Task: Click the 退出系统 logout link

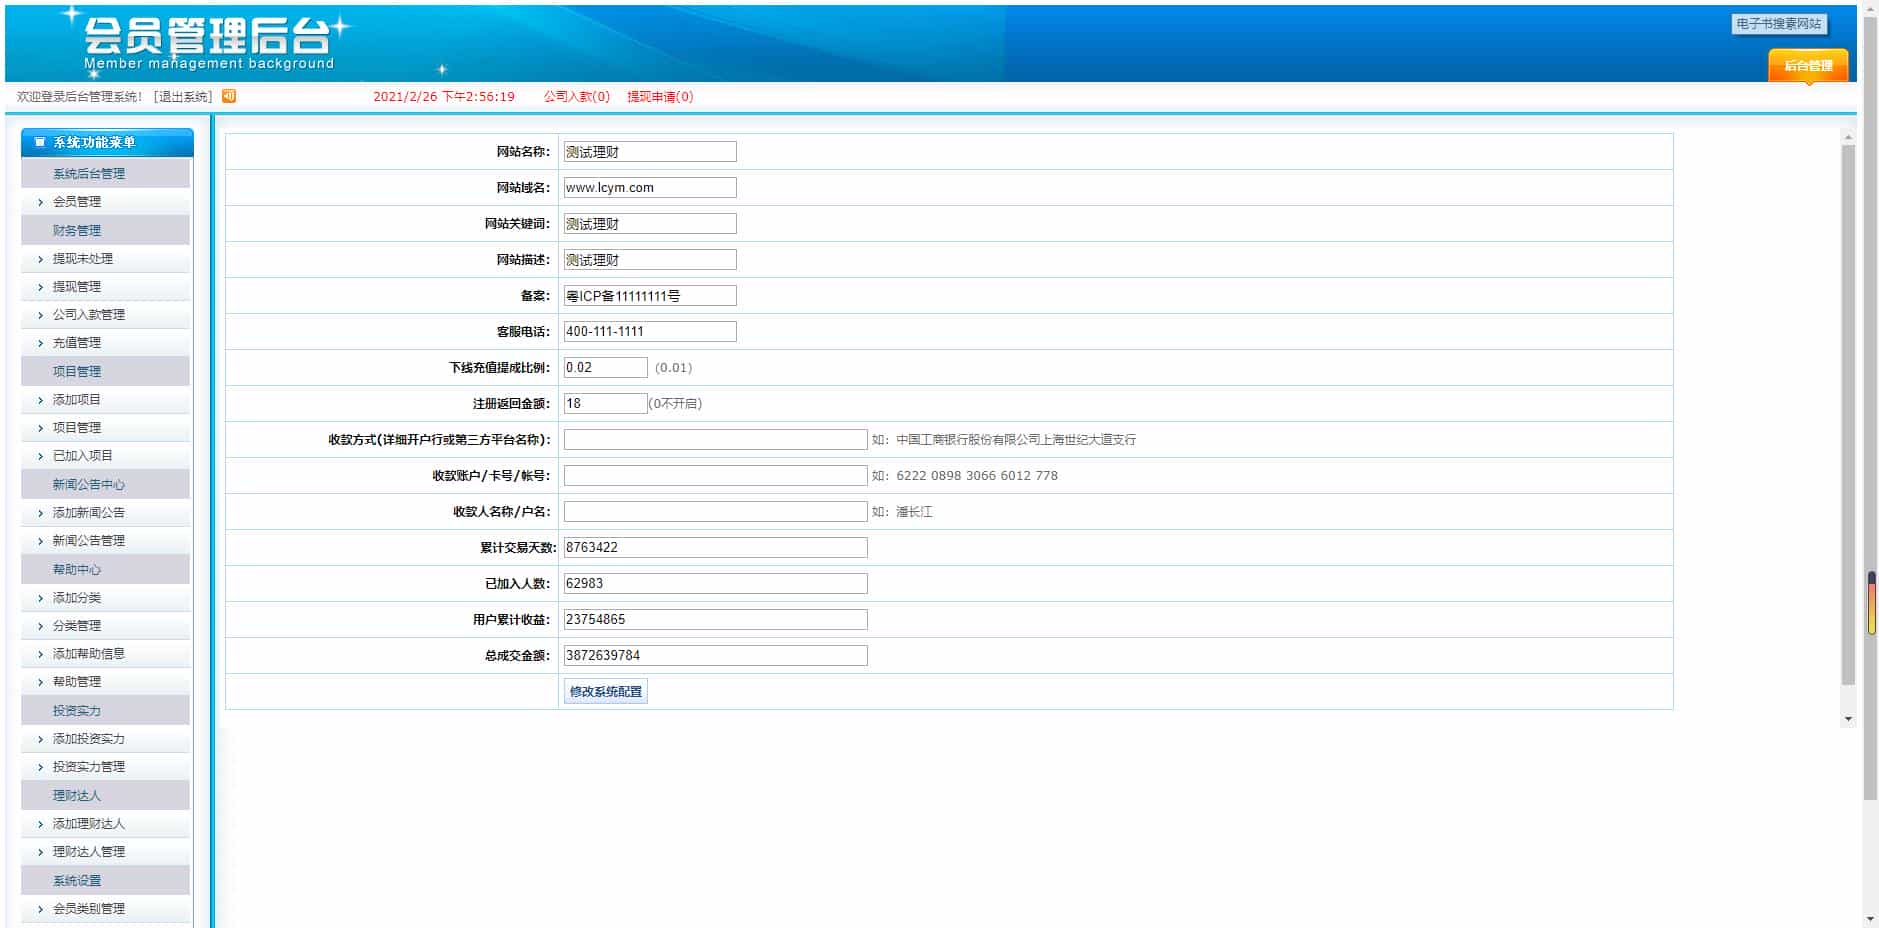Action: click(x=184, y=96)
